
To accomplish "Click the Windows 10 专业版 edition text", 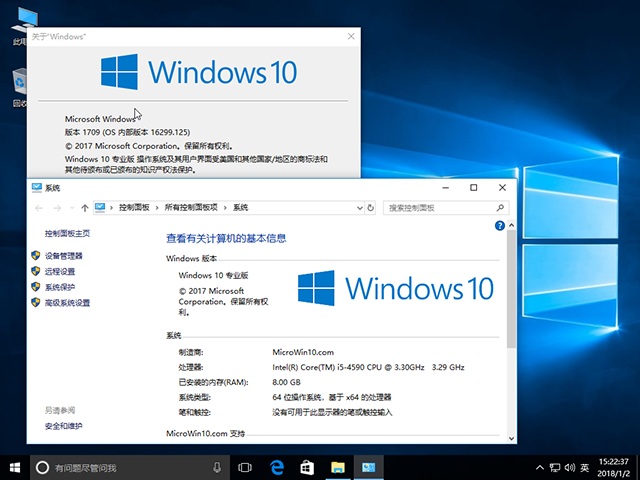I will (x=213, y=276).
